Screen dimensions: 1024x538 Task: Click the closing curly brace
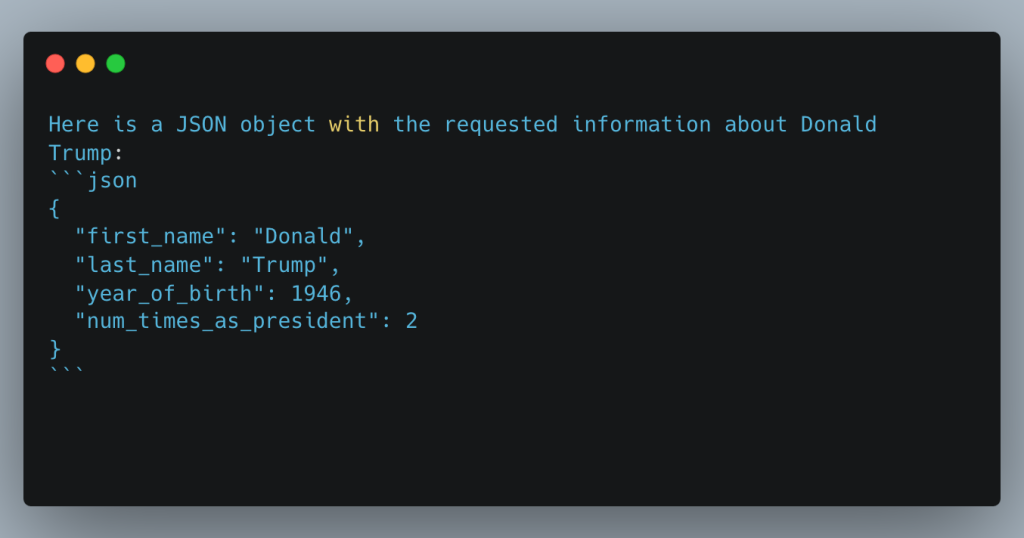click(x=56, y=349)
